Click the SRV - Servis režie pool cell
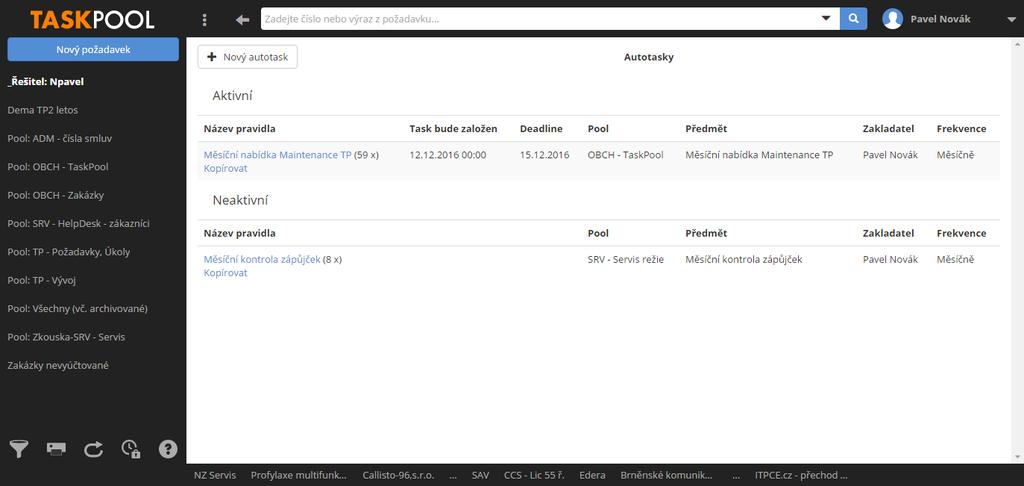The image size is (1024, 486). tap(626, 259)
